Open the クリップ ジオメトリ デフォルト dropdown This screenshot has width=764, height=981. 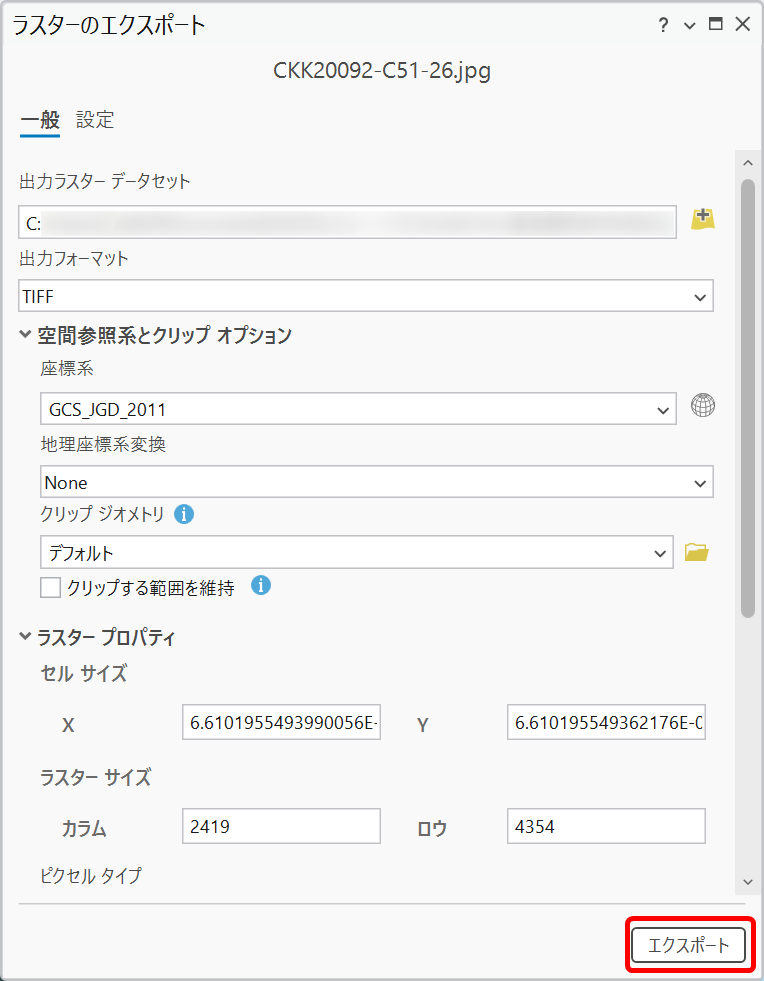click(356, 552)
